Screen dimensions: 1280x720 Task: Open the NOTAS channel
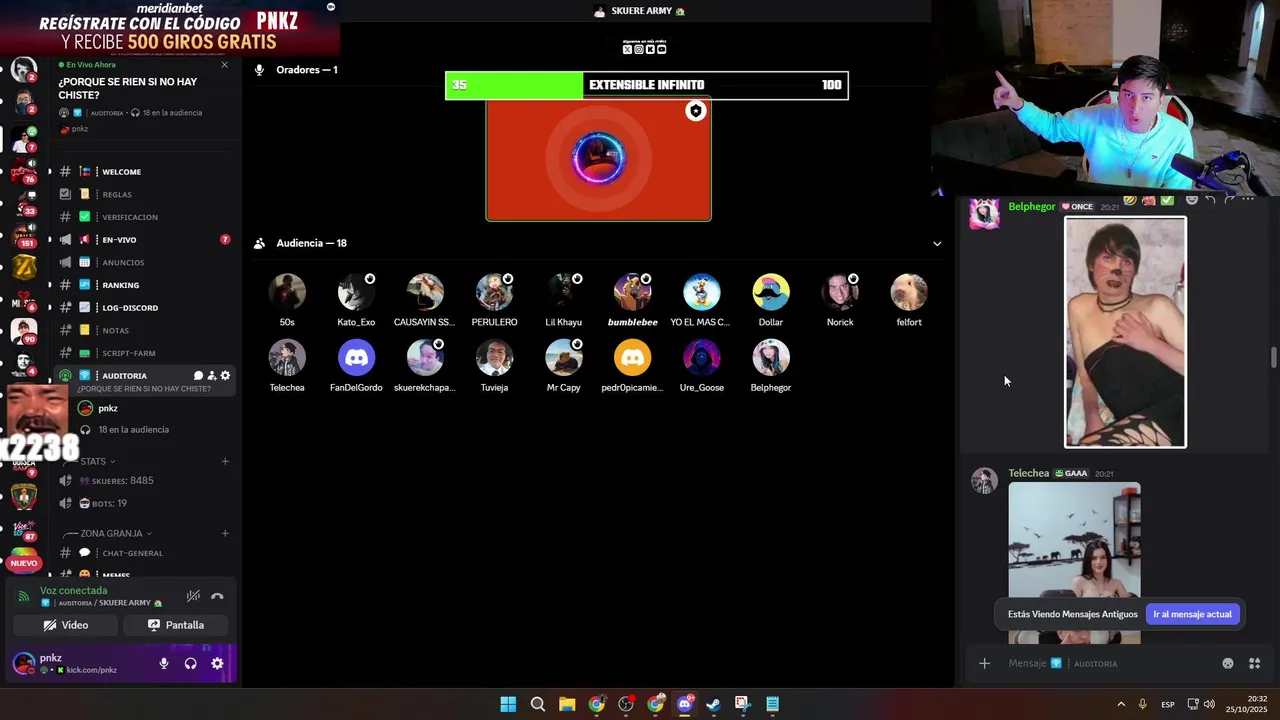[x=143, y=330]
